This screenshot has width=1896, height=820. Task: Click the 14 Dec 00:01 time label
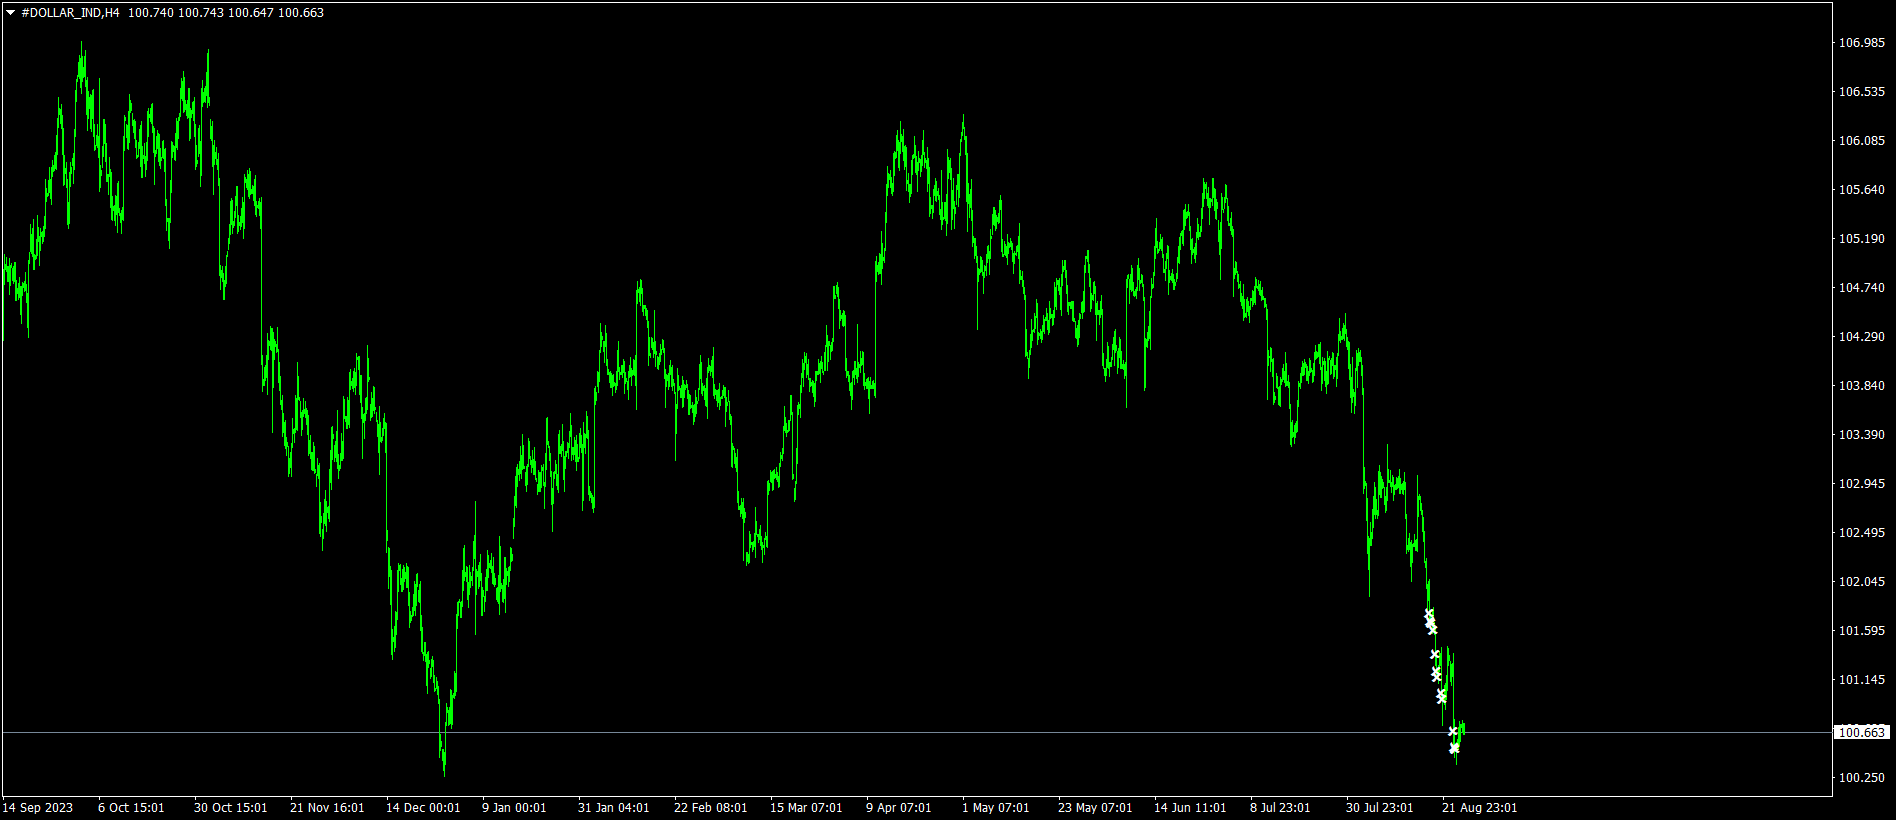click(x=423, y=808)
